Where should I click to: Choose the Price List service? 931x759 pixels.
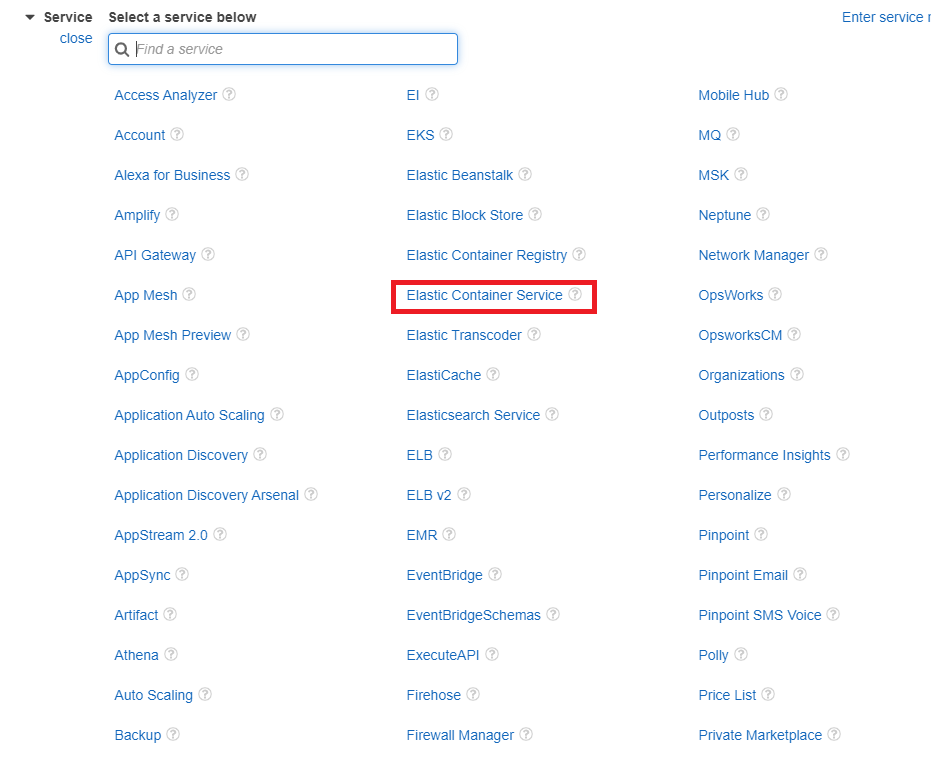727,695
